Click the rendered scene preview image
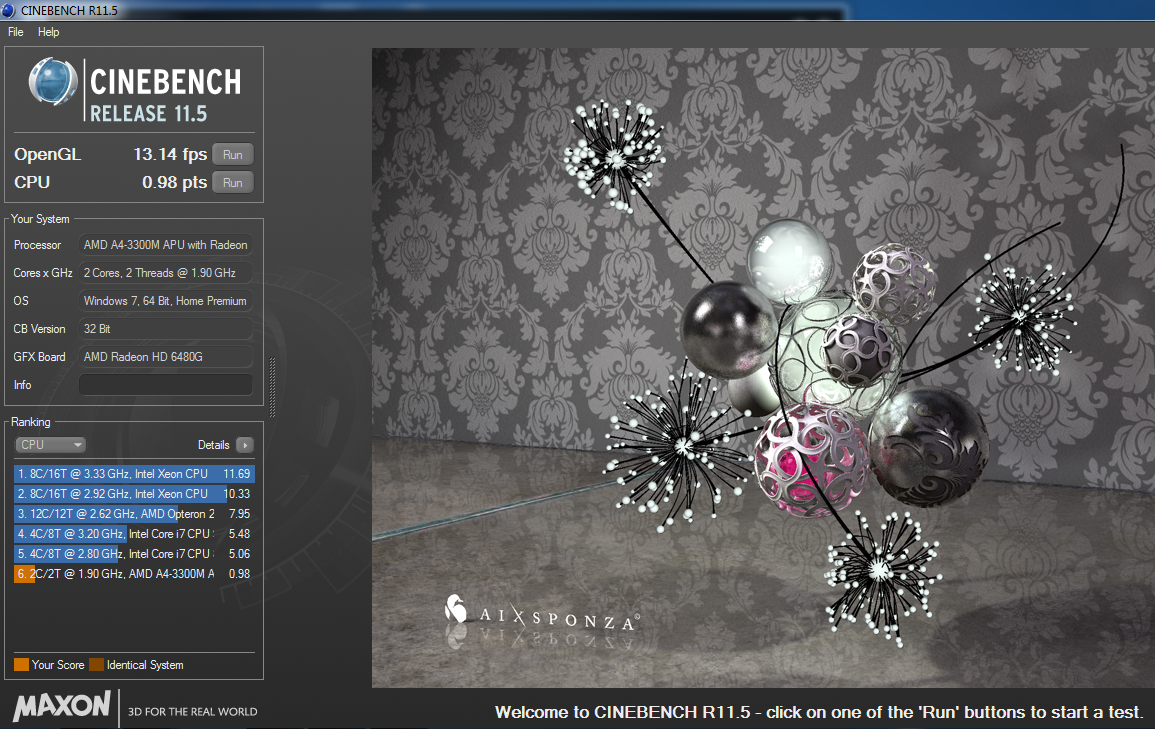The height and width of the screenshot is (729, 1155). (763, 367)
